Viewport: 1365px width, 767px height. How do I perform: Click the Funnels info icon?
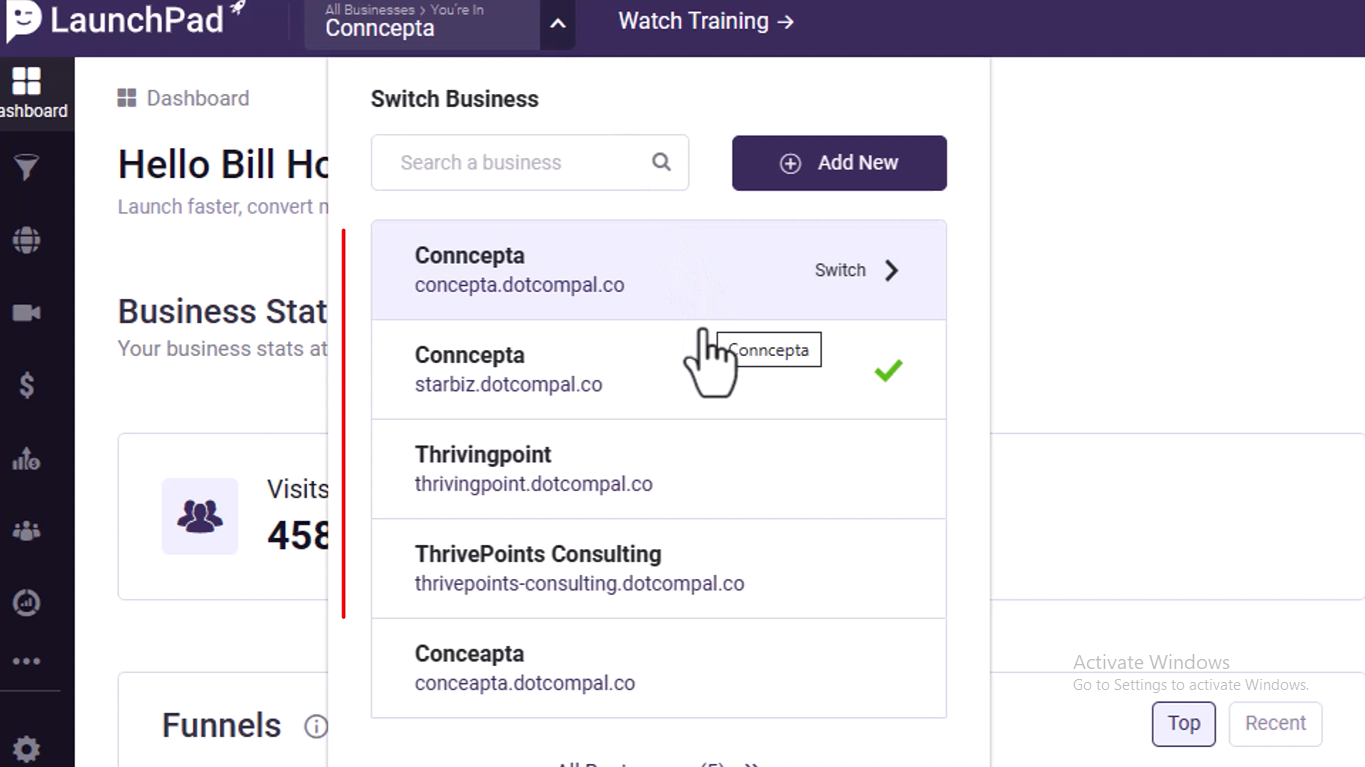315,726
